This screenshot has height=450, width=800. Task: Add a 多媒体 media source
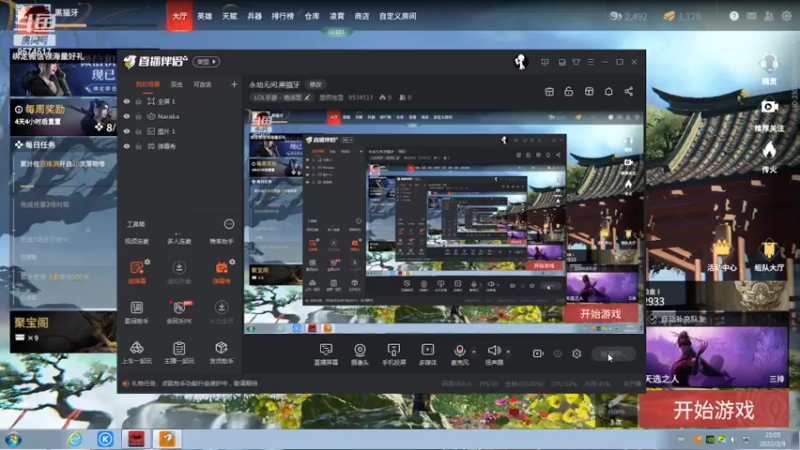(x=428, y=354)
